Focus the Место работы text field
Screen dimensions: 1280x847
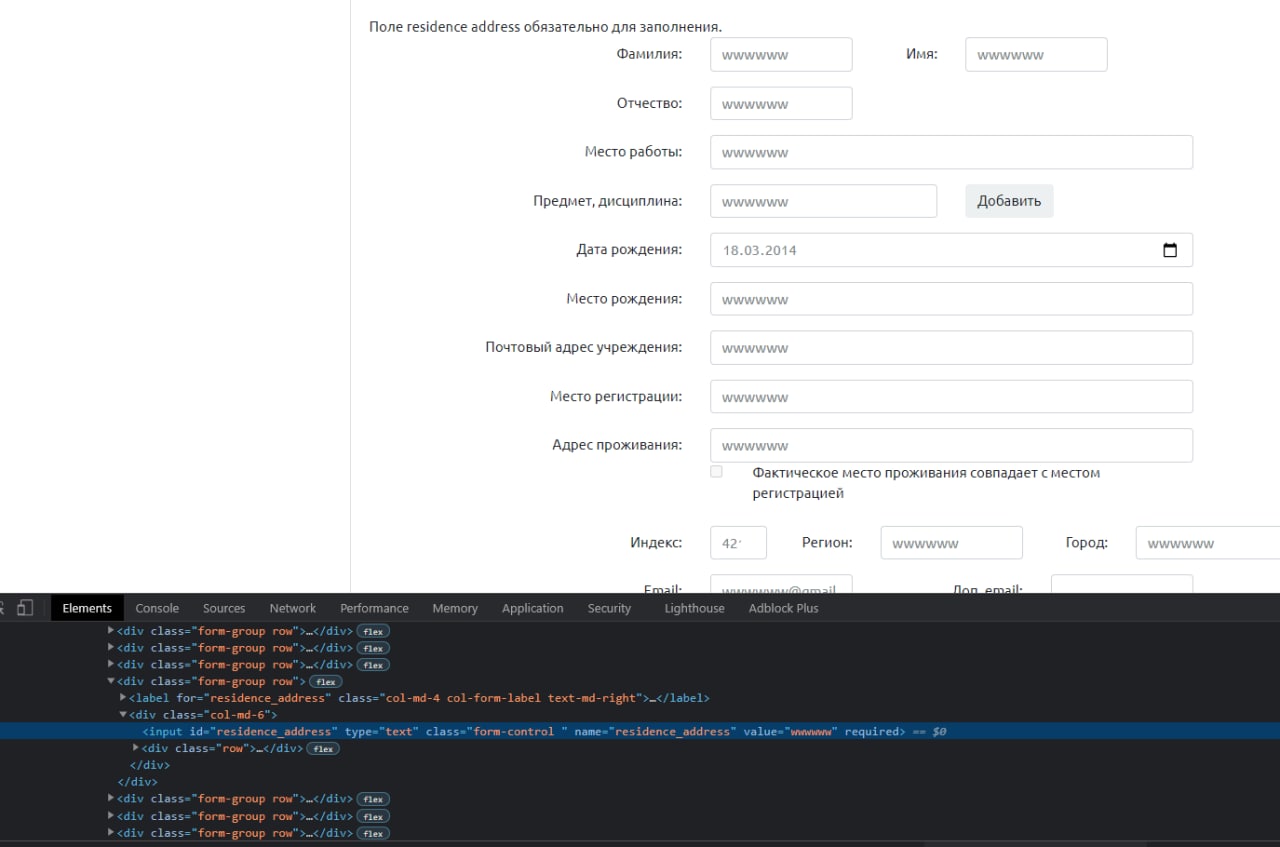tap(951, 153)
